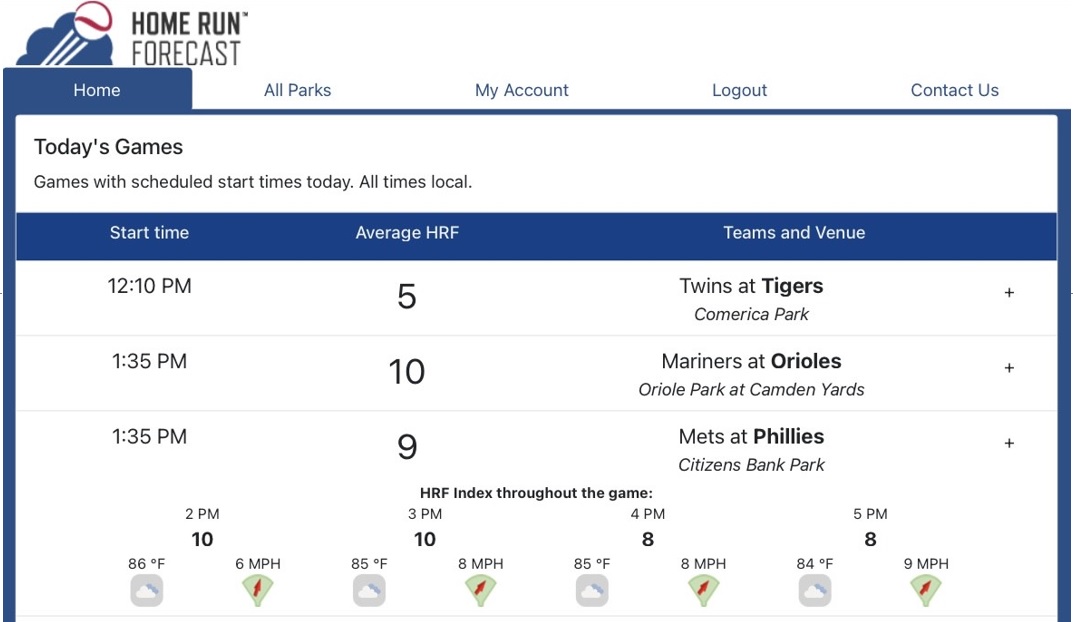Viewport: 1074px width, 622px height.
Task: Click the 4 PM cloudy weather icon
Action: click(592, 590)
